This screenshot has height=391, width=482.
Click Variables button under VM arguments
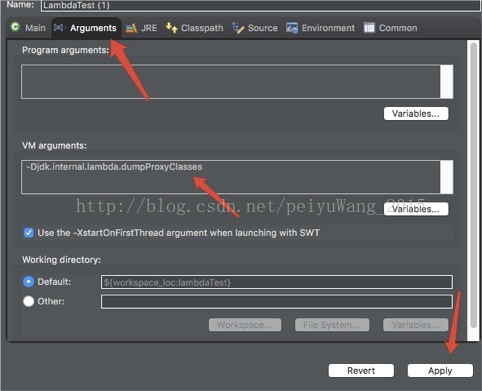[416, 209]
